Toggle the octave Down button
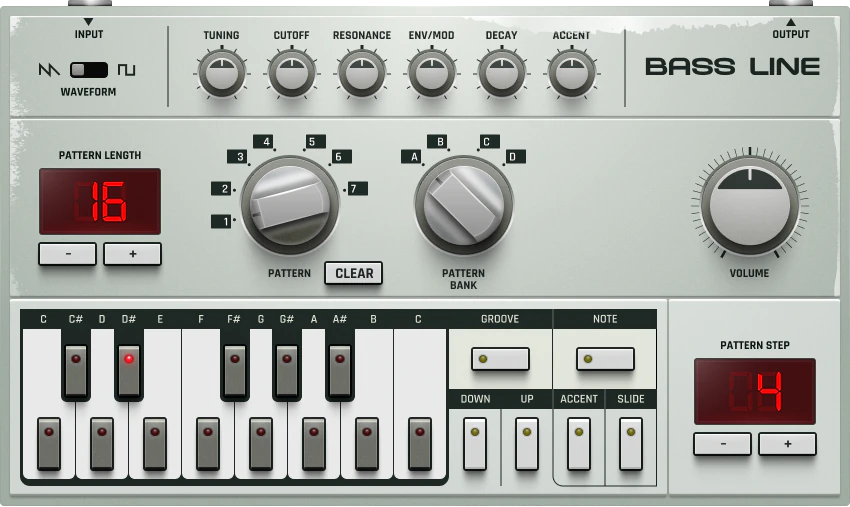The width and height of the screenshot is (850, 507). pyautogui.click(x=475, y=444)
